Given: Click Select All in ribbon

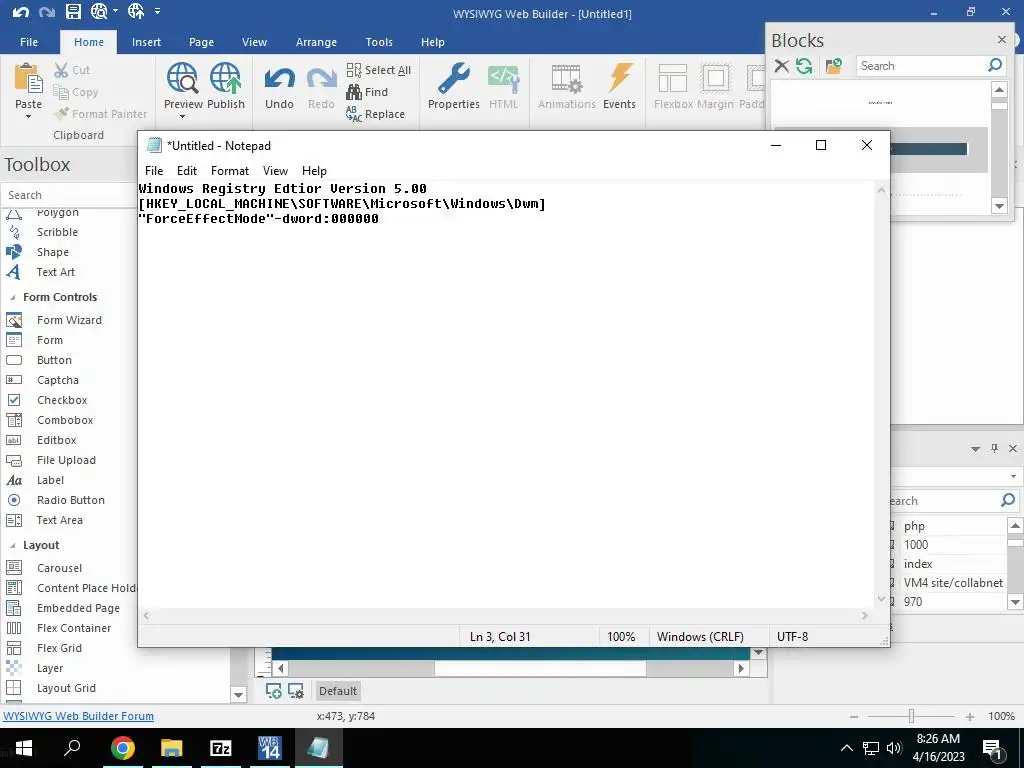Looking at the screenshot, I should pos(379,70).
